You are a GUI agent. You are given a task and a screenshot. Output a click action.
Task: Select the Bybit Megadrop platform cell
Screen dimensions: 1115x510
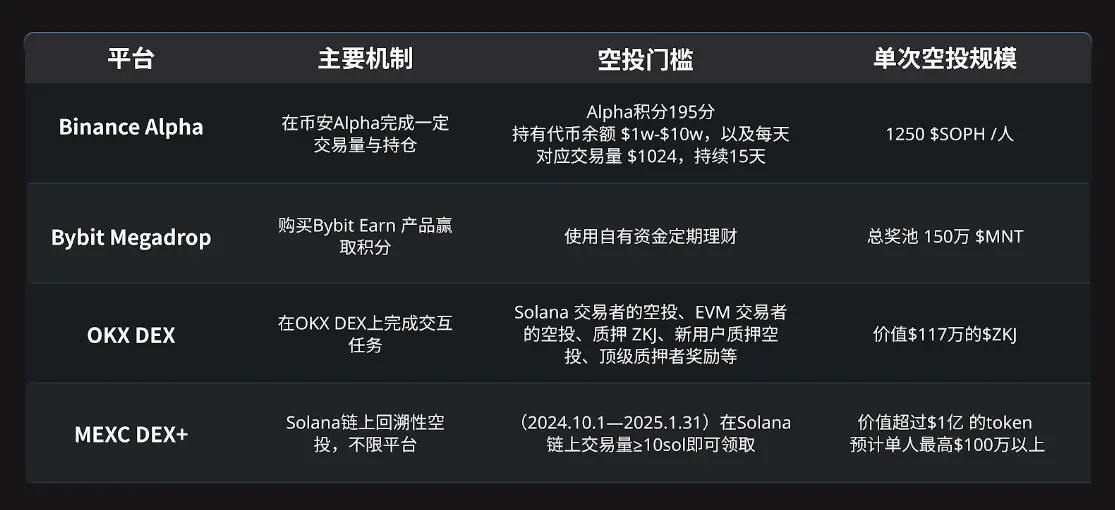131,237
